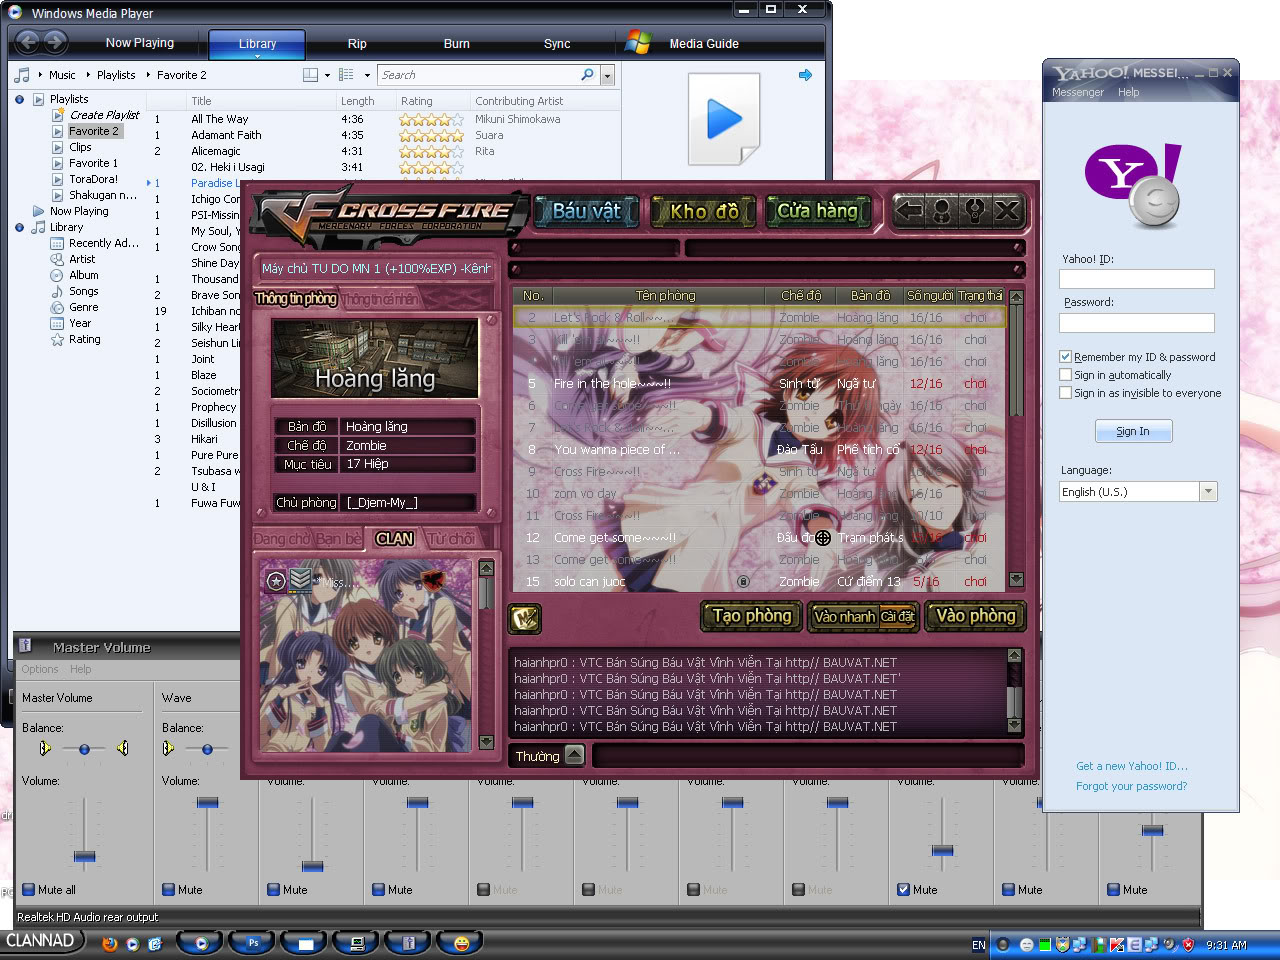The height and width of the screenshot is (960, 1280).
Task: Adjust the Master Volume level slider
Action: coord(84,857)
